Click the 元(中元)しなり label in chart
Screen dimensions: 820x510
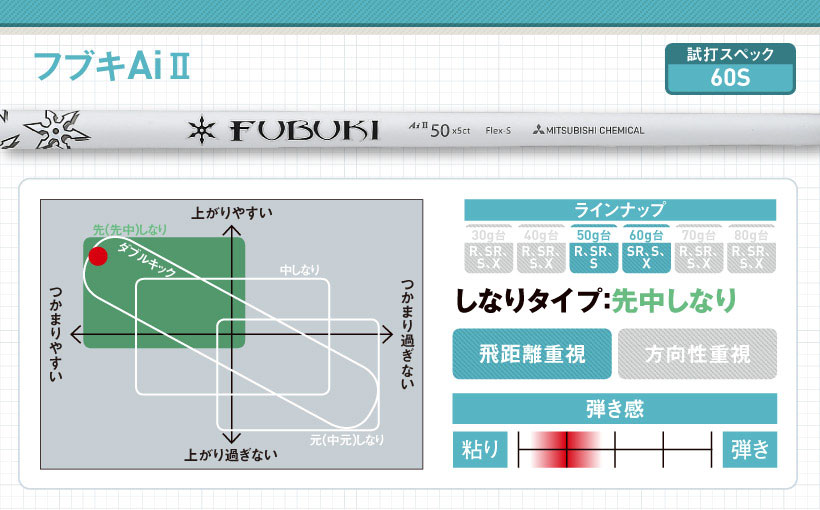[x=346, y=439]
